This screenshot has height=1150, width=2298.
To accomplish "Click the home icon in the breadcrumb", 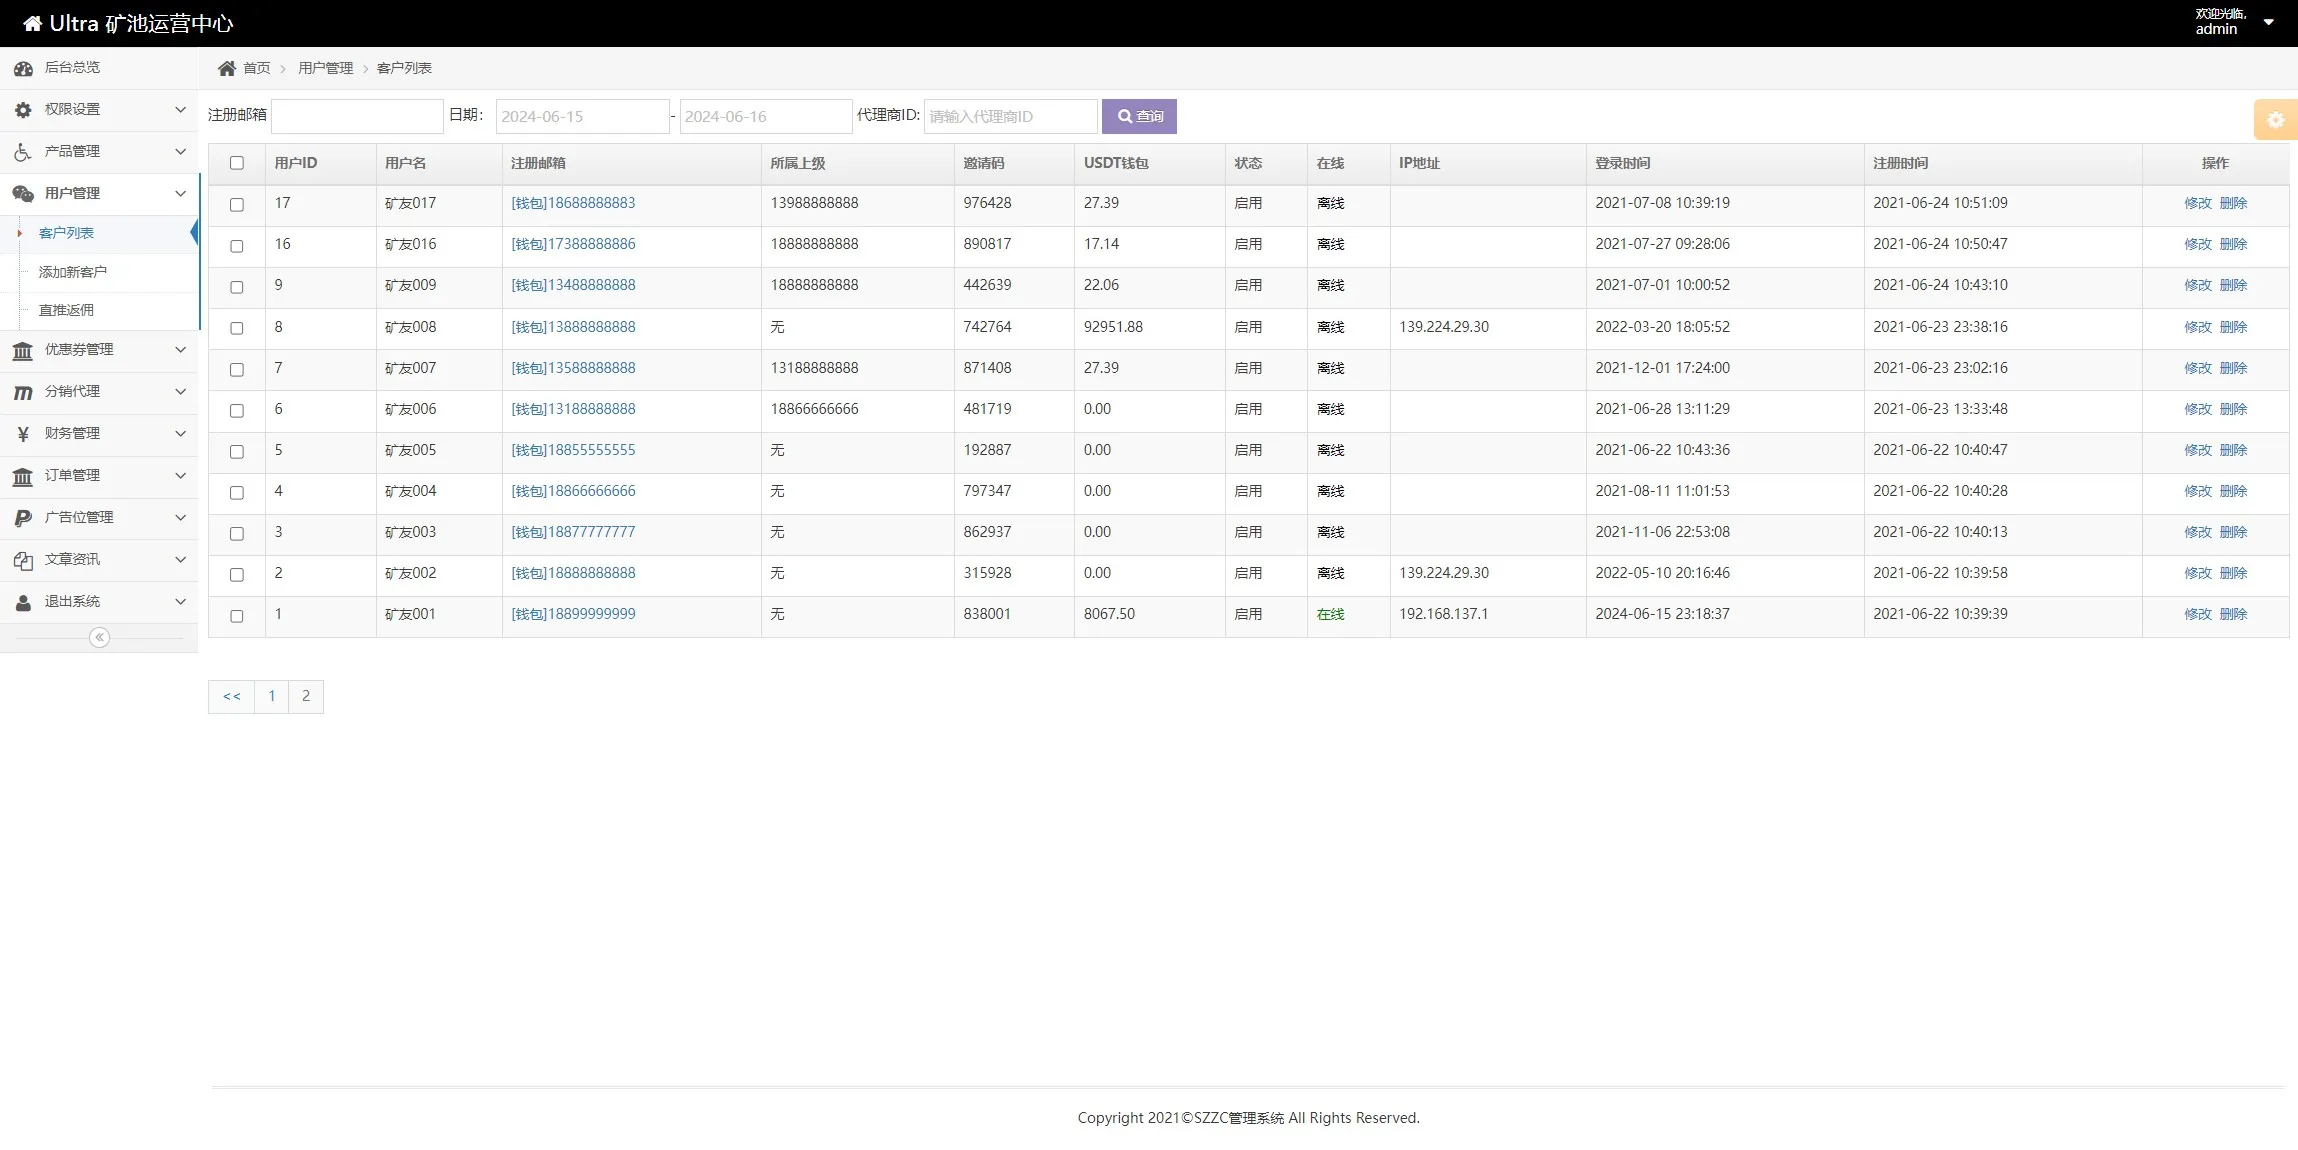I will pyautogui.click(x=227, y=68).
